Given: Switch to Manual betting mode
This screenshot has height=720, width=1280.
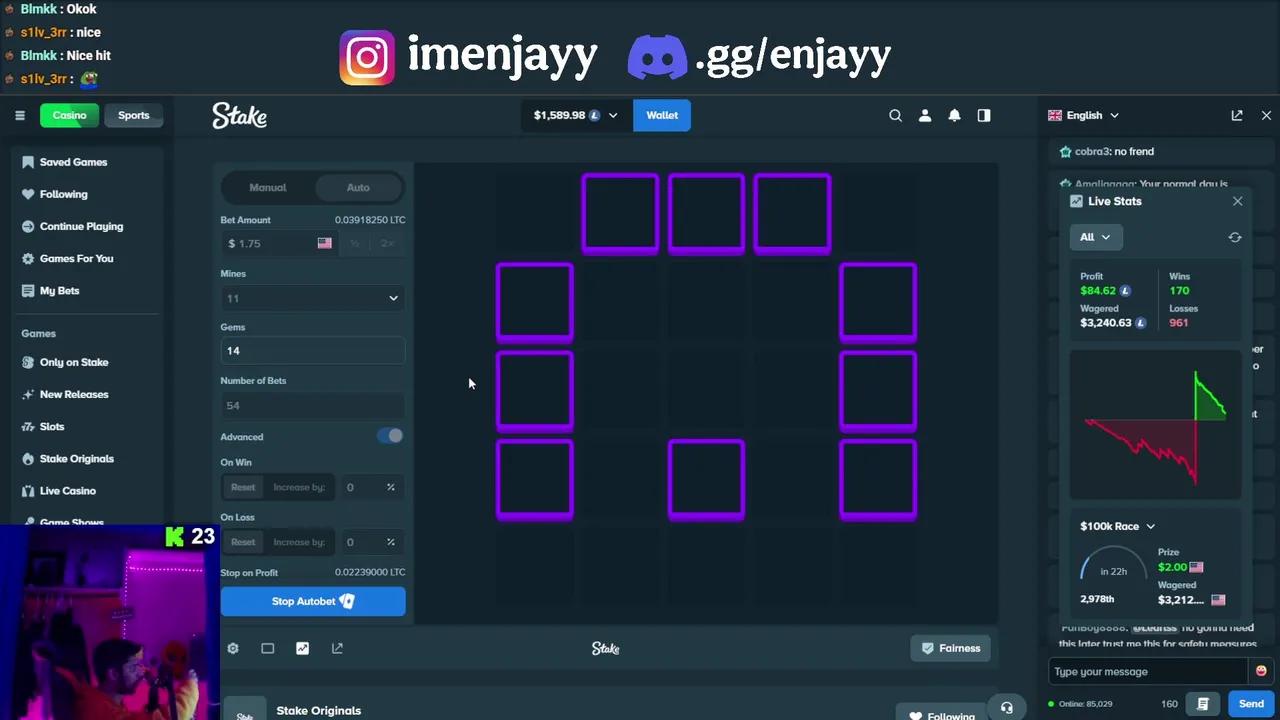Looking at the screenshot, I should click(268, 187).
